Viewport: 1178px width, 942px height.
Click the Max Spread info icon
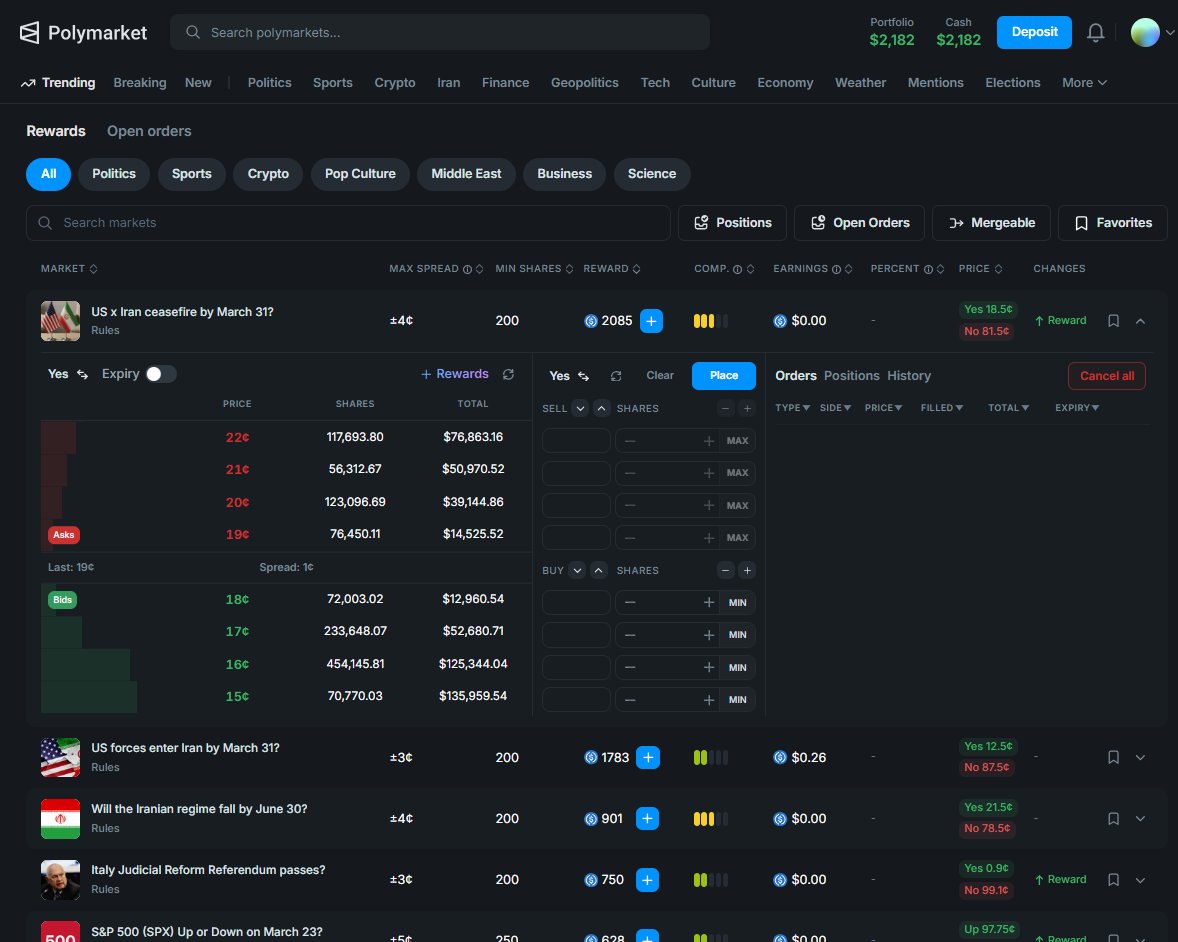(467, 269)
